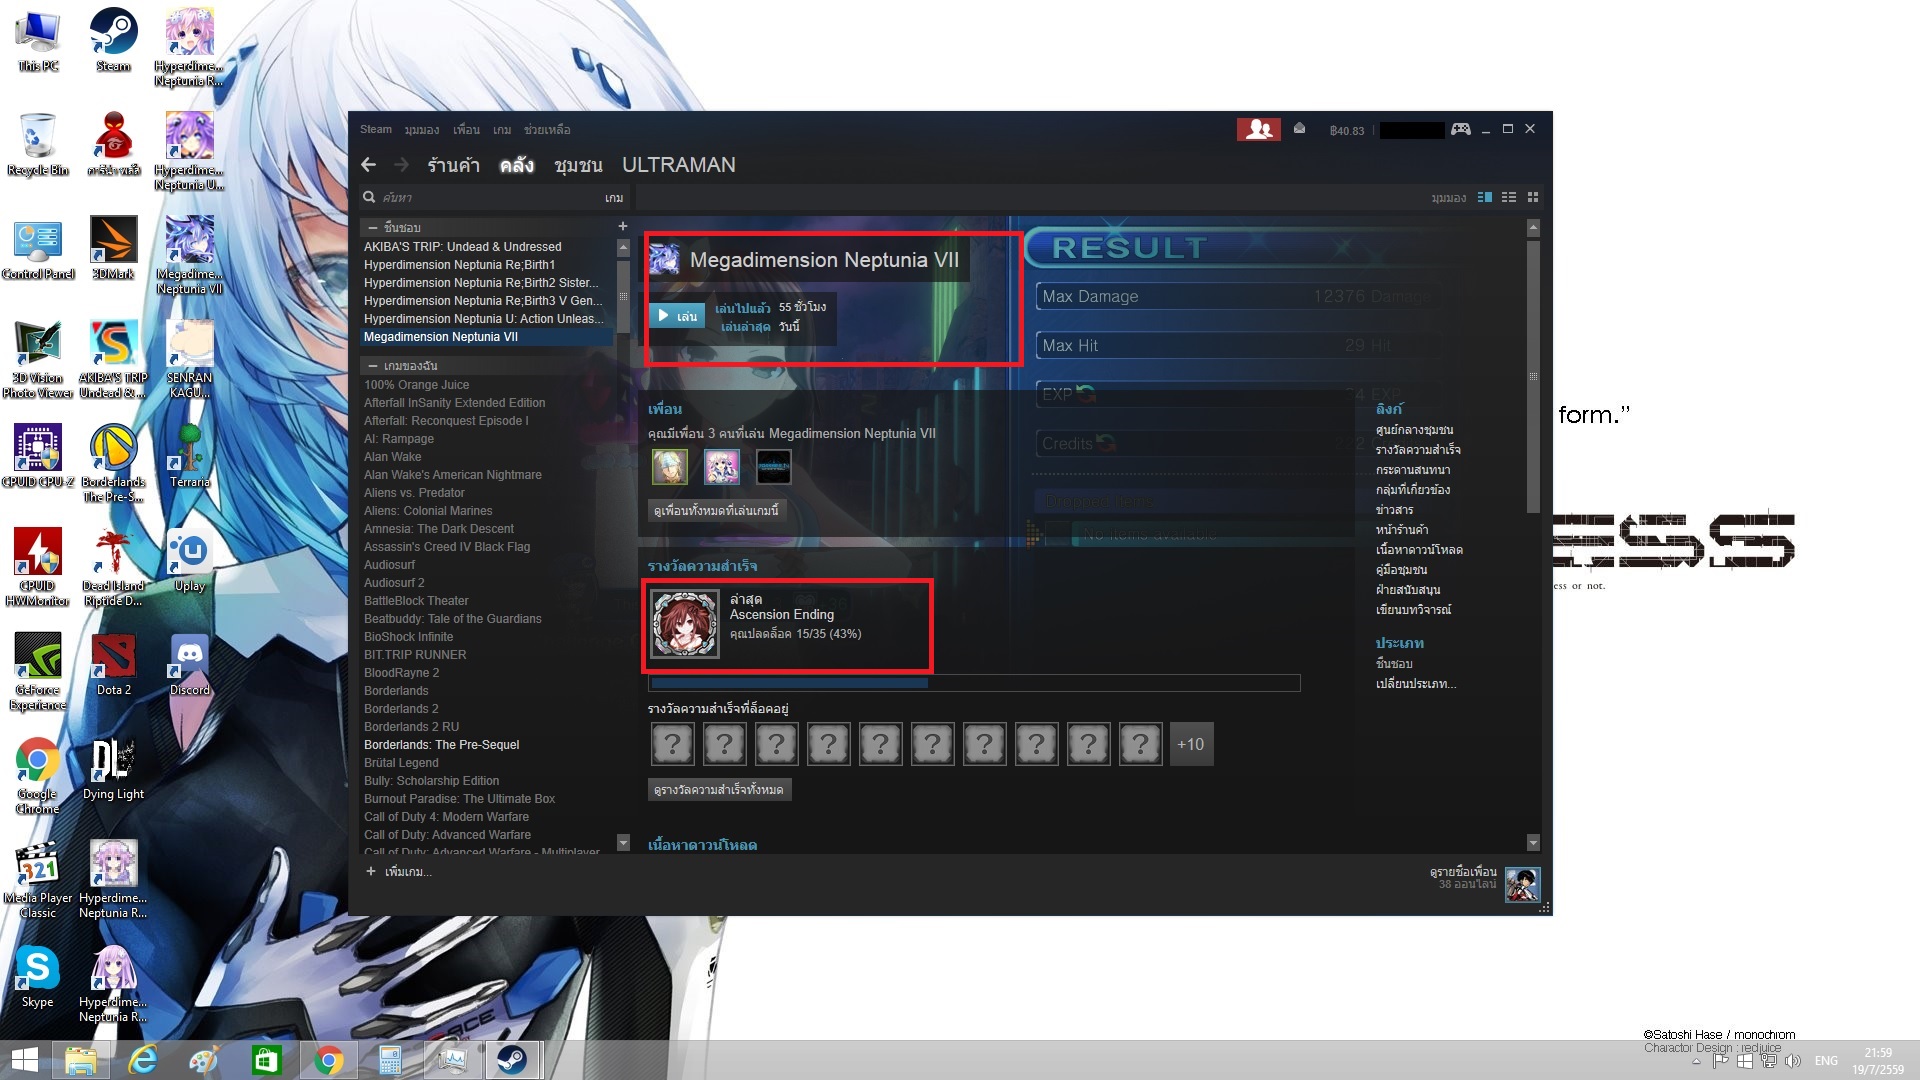
Task: Select Borderlands: The Pre-Sequel in game list
Action: click(441, 745)
